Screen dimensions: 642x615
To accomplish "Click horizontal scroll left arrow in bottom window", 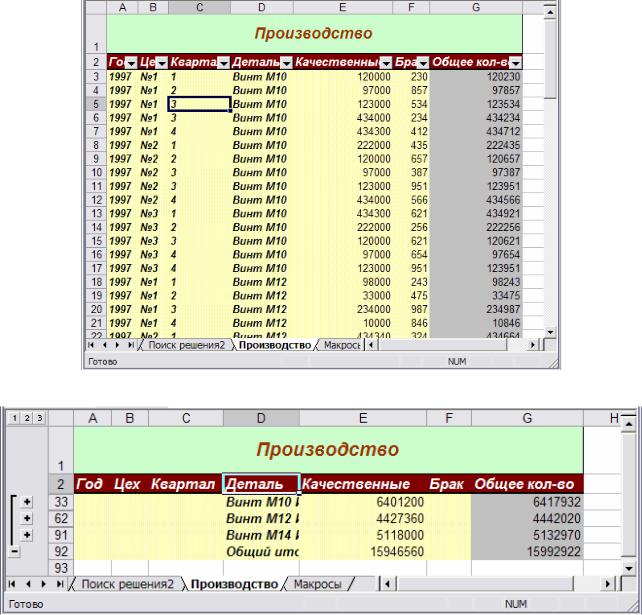I will pos(388,584).
